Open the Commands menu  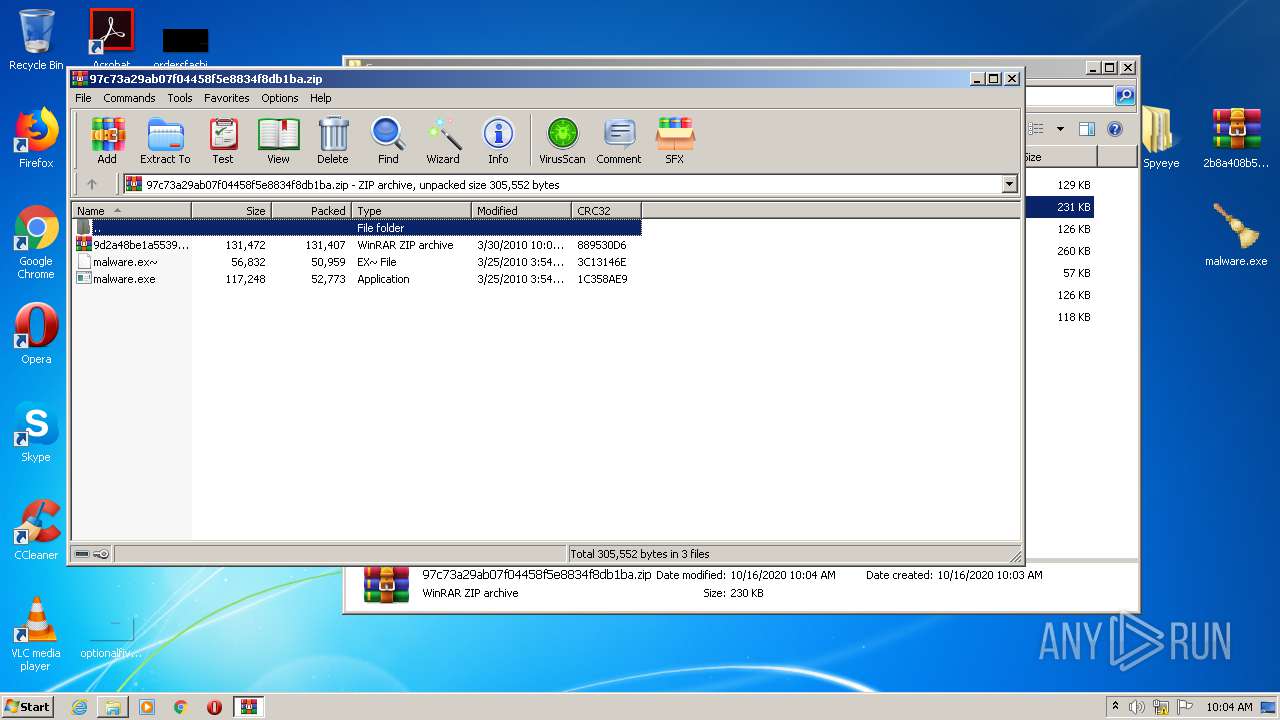pos(129,98)
